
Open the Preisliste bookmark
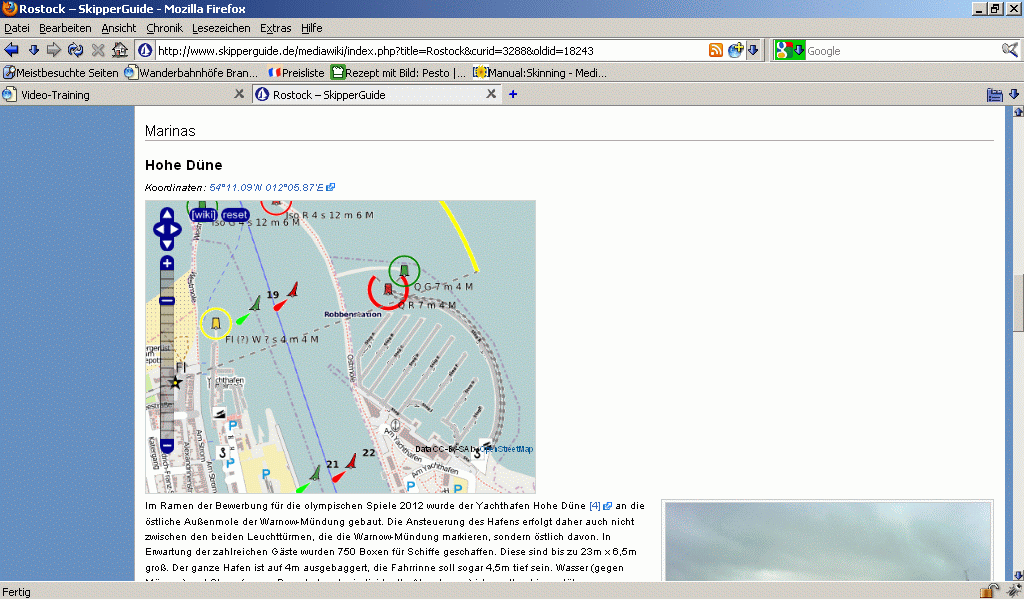[x=303, y=73]
